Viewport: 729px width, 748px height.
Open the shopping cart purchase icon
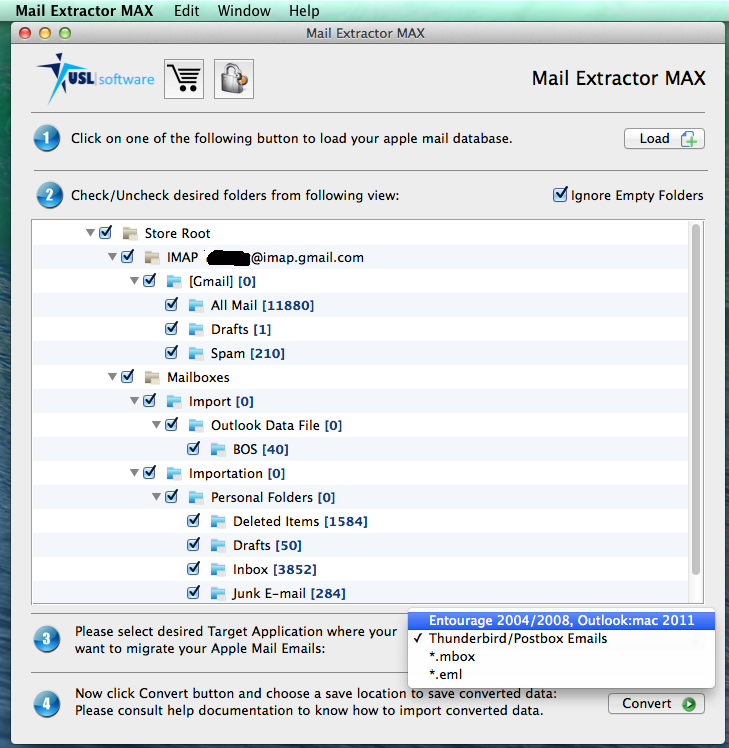click(x=184, y=79)
